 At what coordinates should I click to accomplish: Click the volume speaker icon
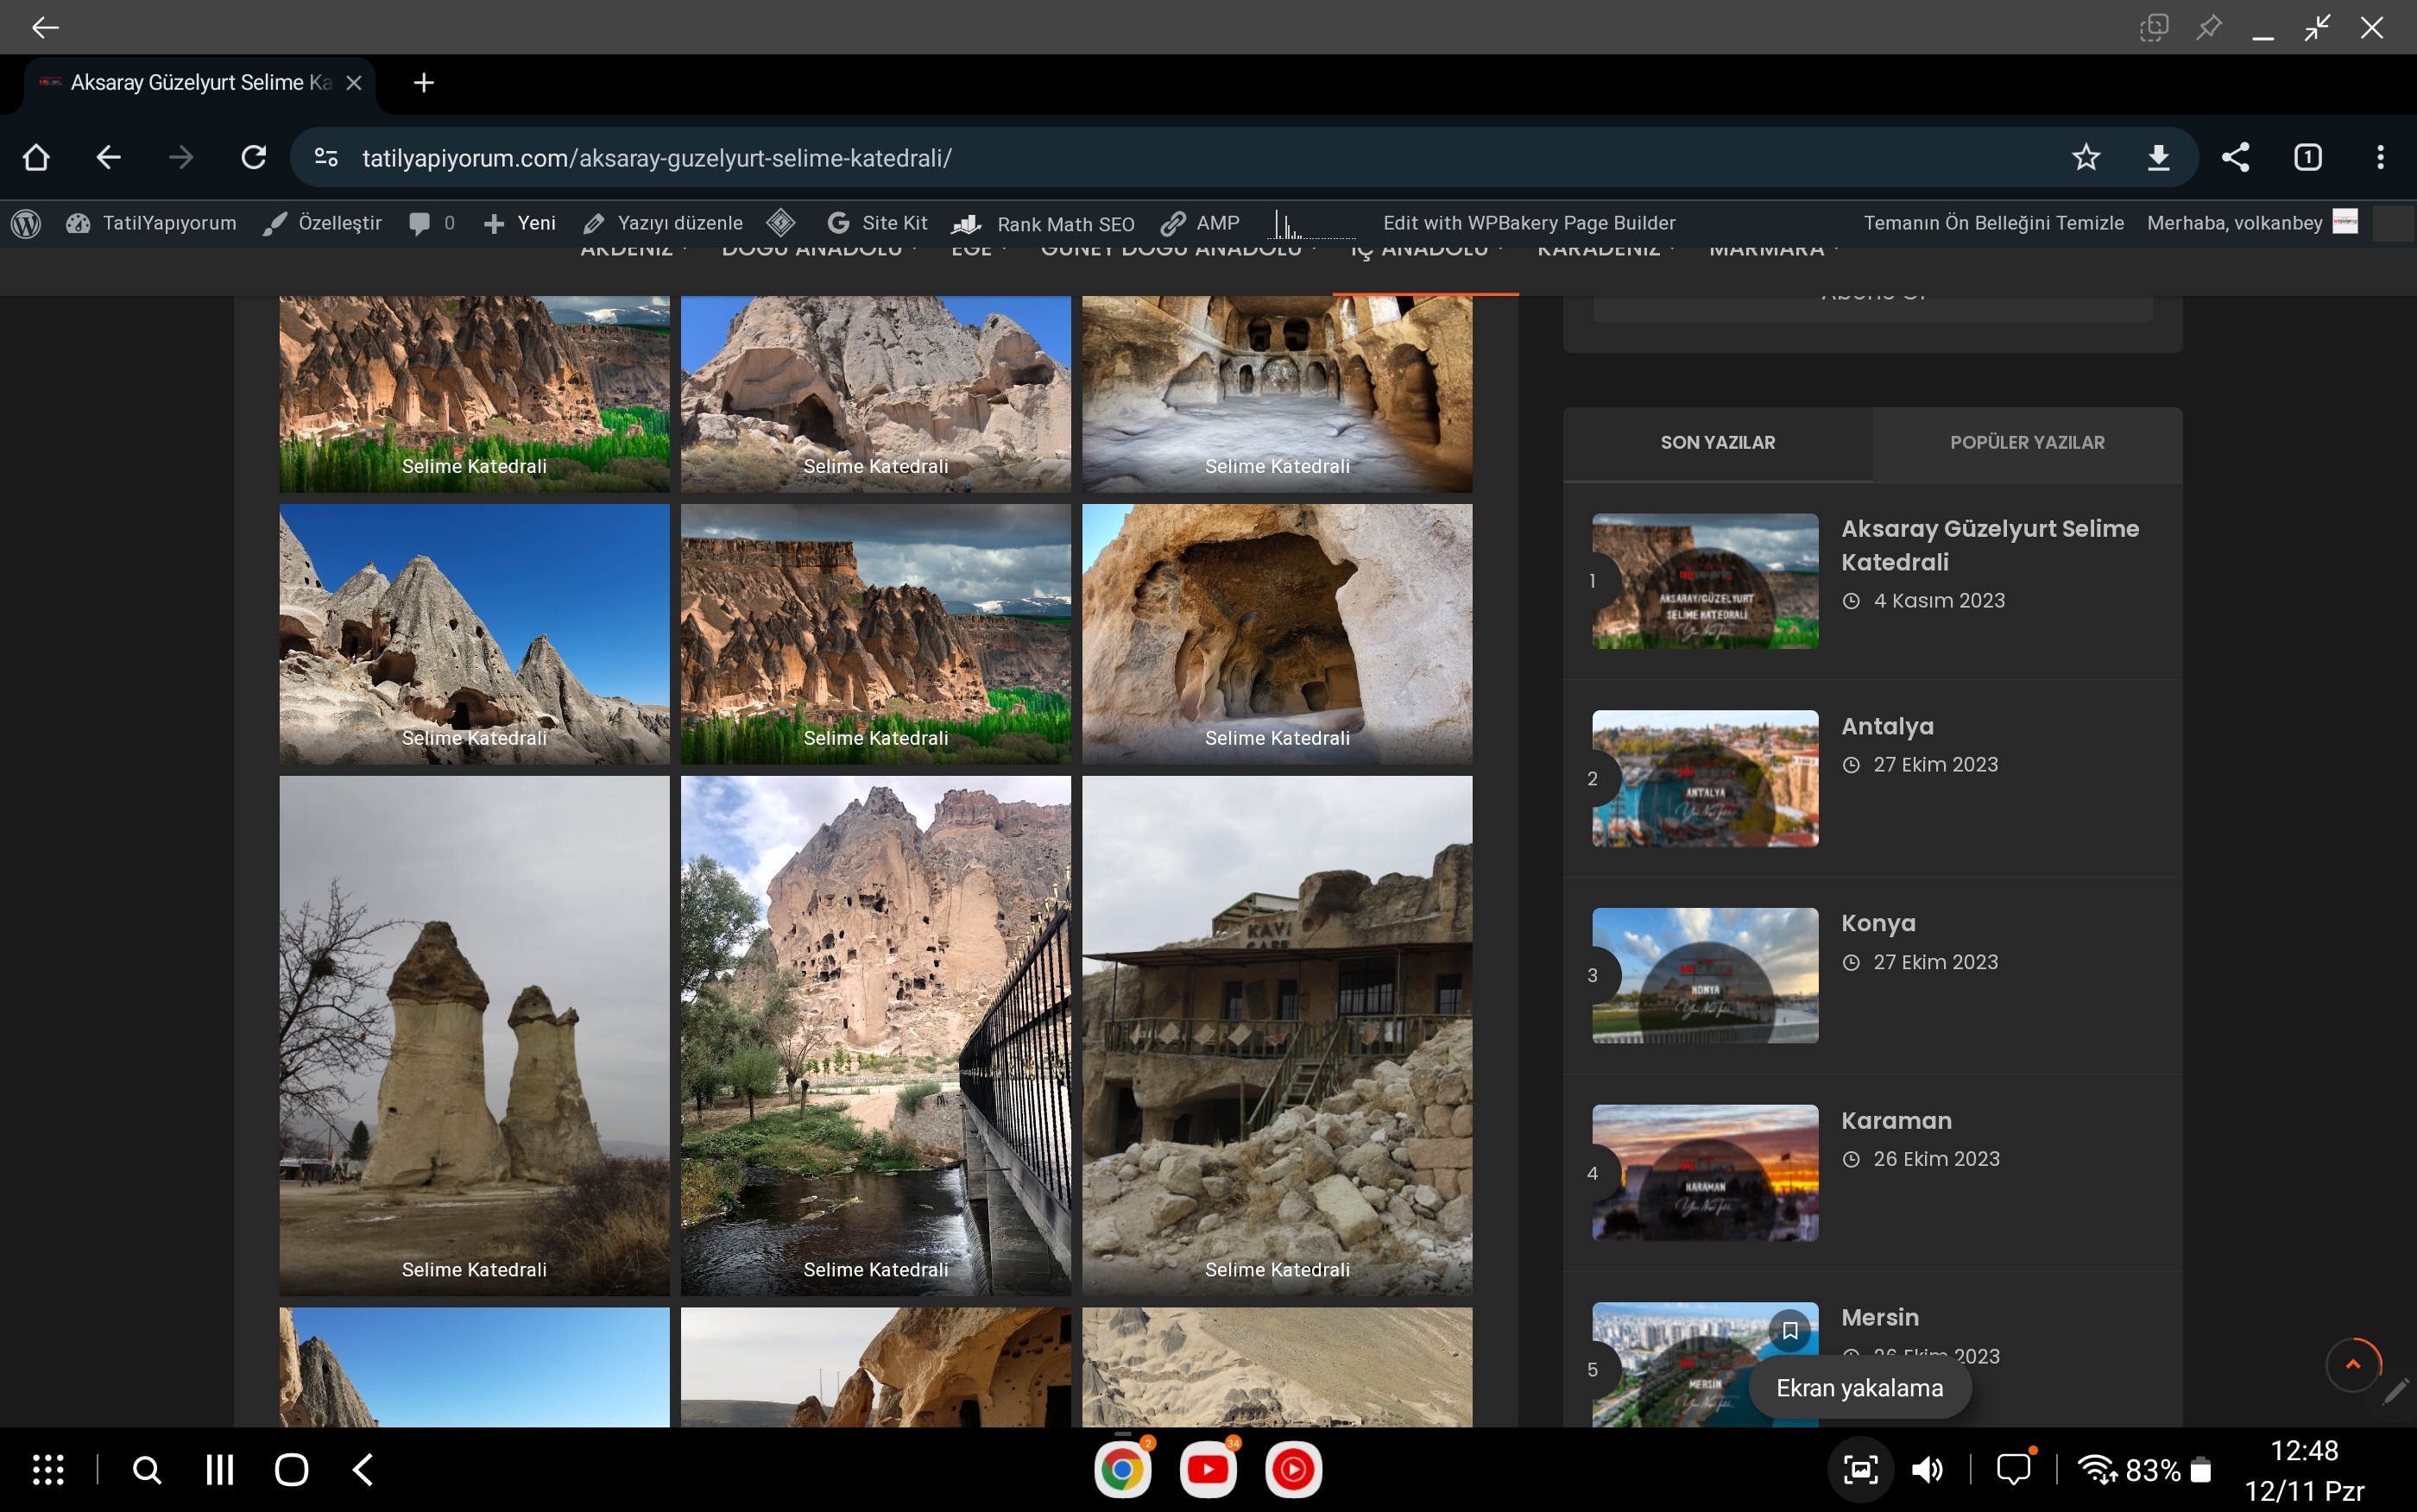click(x=1927, y=1469)
